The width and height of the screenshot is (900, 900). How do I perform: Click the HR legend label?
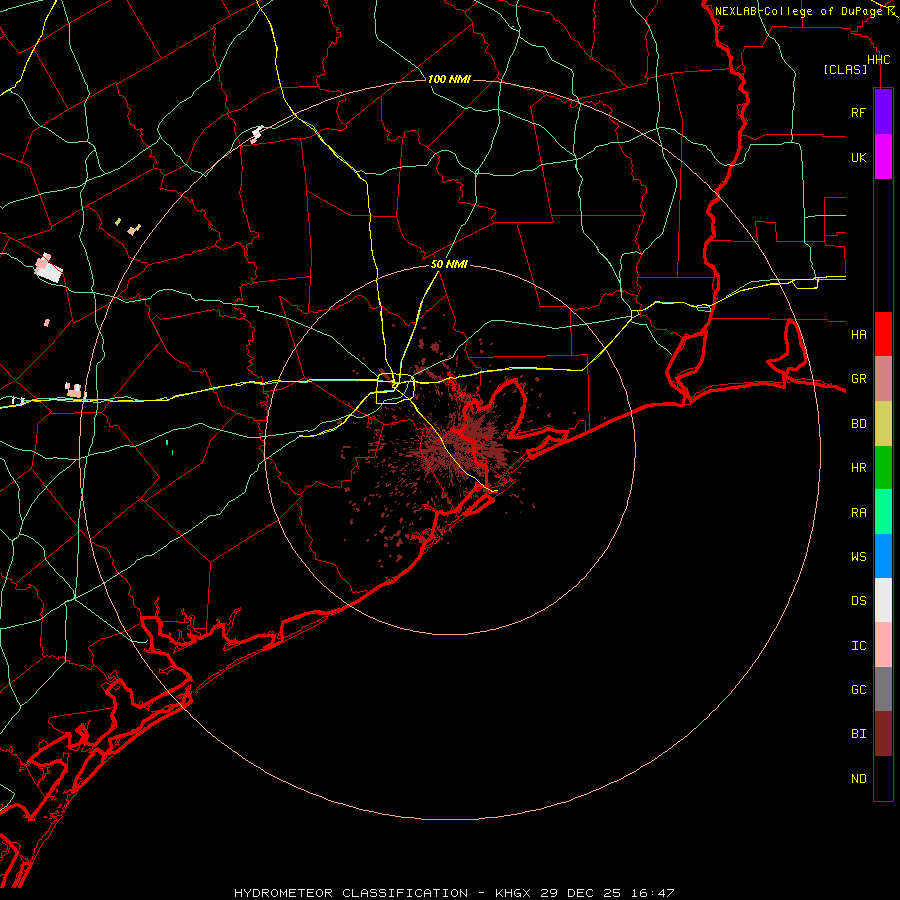coord(859,468)
